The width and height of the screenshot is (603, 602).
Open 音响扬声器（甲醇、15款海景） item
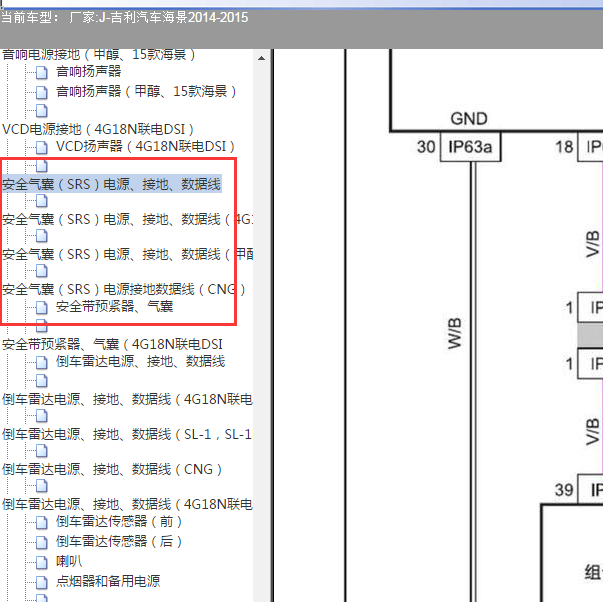[x=146, y=92]
